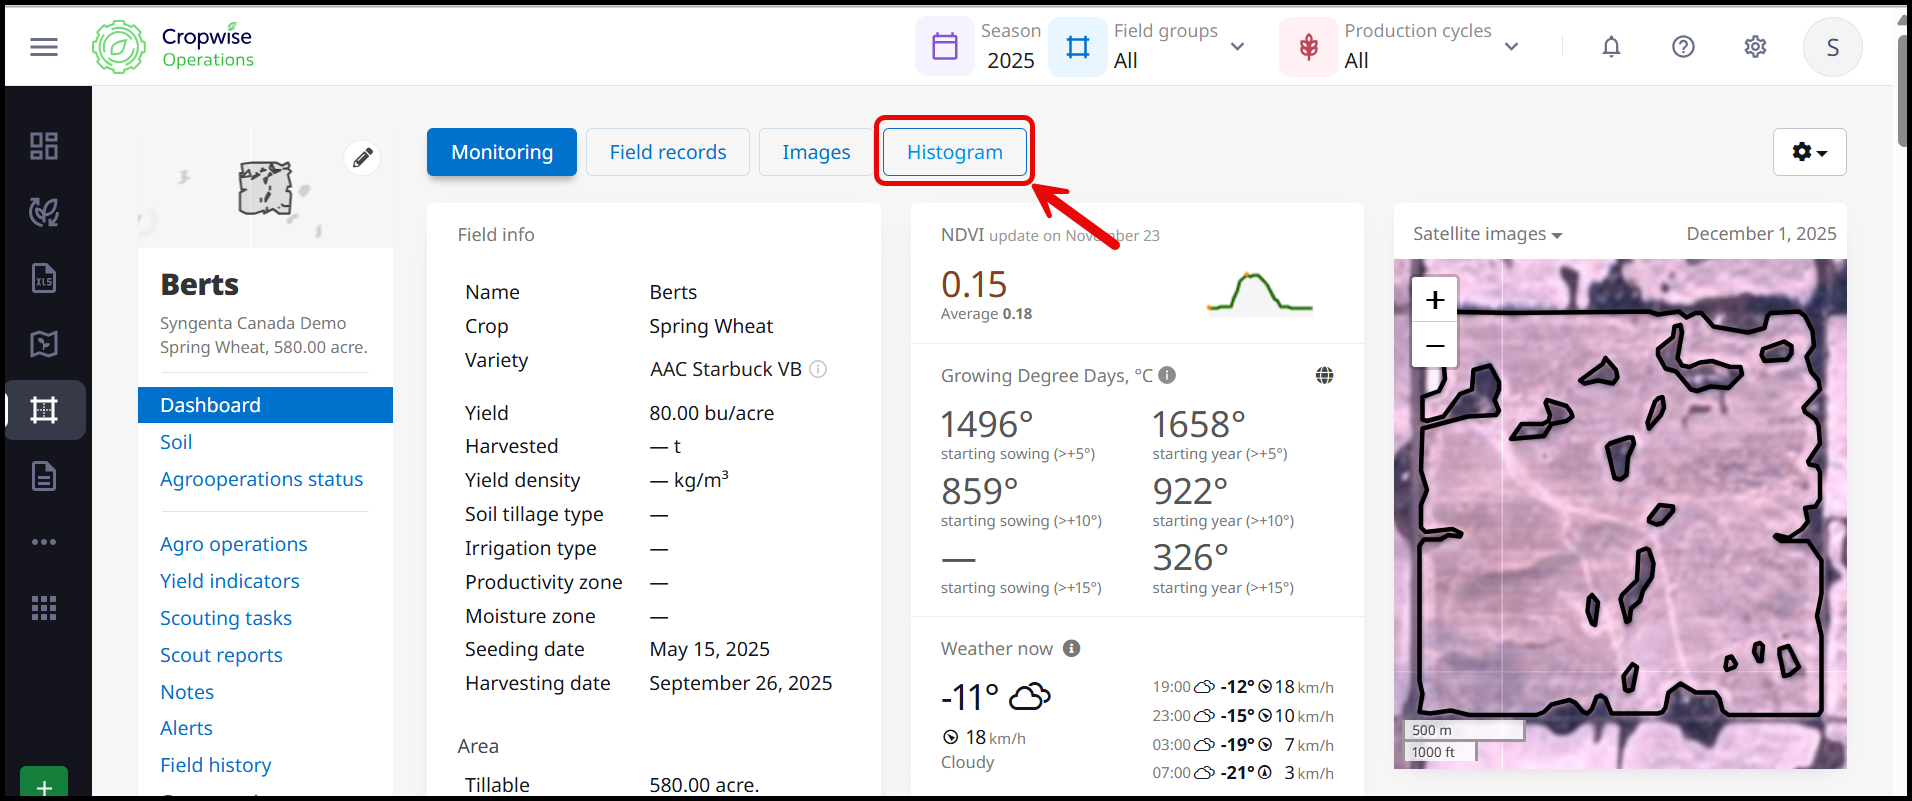The width and height of the screenshot is (1912, 801).
Task: Click the XLS reports sidebar icon
Action: coord(44,278)
